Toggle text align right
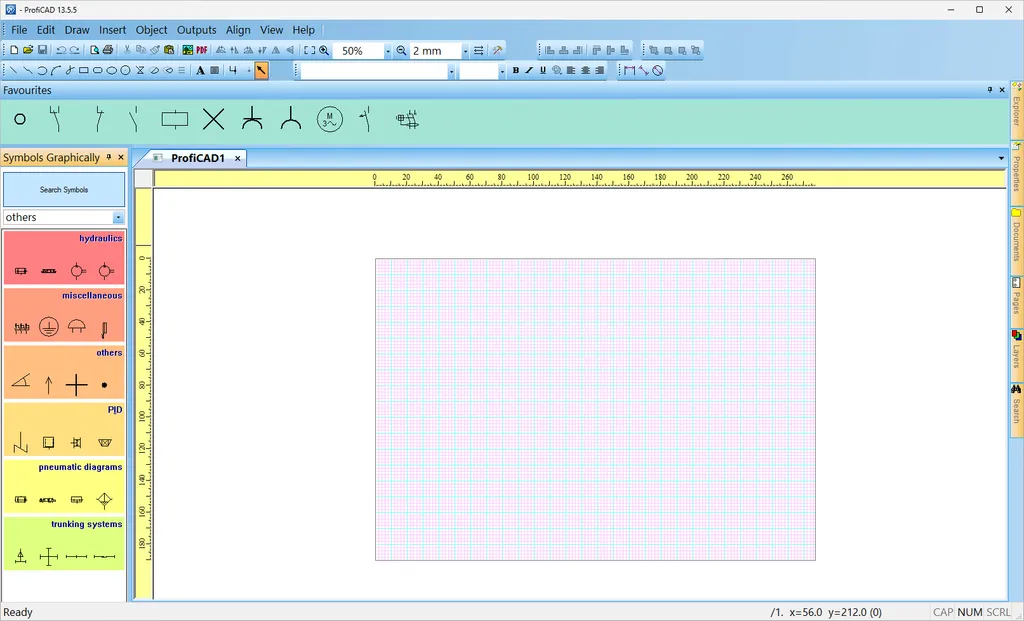Image resolution: width=1024 pixels, height=621 pixels. point(600,71)
